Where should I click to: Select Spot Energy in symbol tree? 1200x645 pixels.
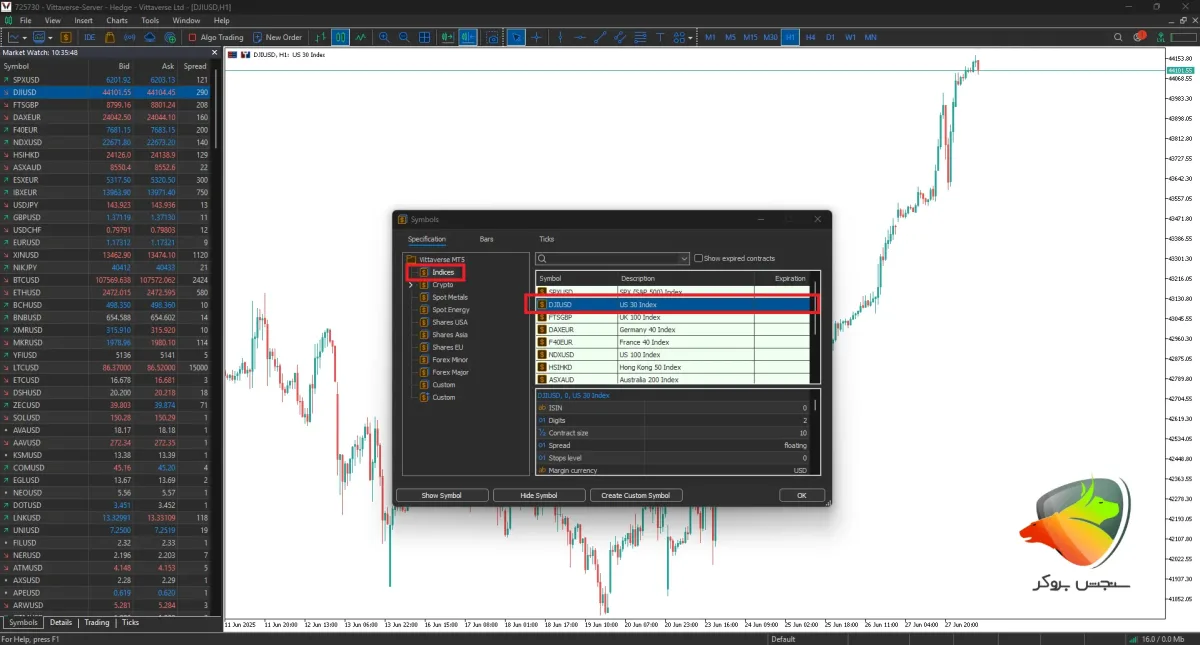pos(450,310)
